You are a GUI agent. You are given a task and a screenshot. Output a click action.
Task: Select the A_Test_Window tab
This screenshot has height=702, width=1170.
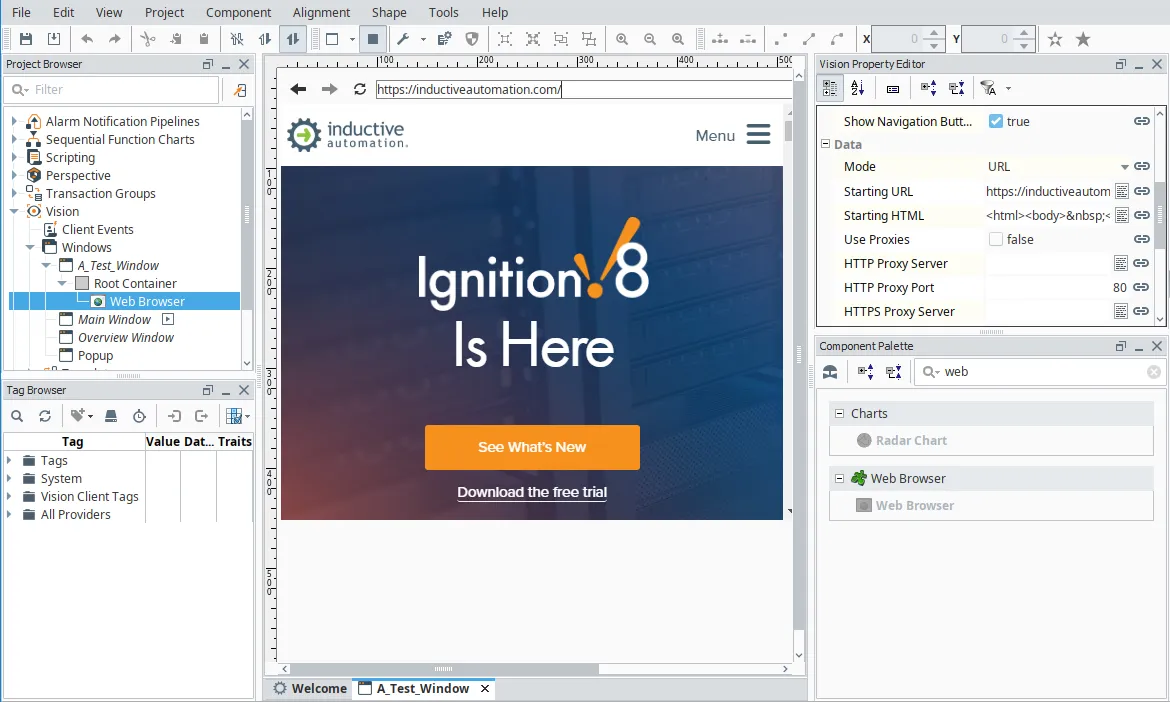pyautogui.click(x=422, y=688)
